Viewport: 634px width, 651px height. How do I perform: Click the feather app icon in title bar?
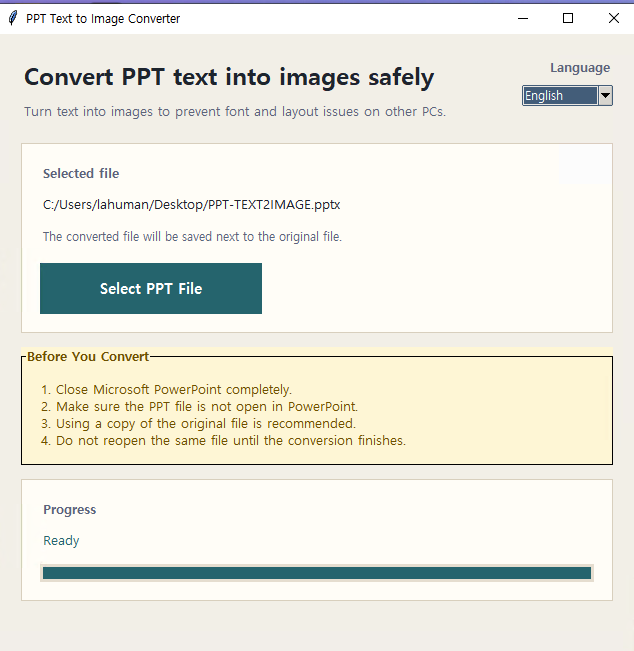[13, 18]
